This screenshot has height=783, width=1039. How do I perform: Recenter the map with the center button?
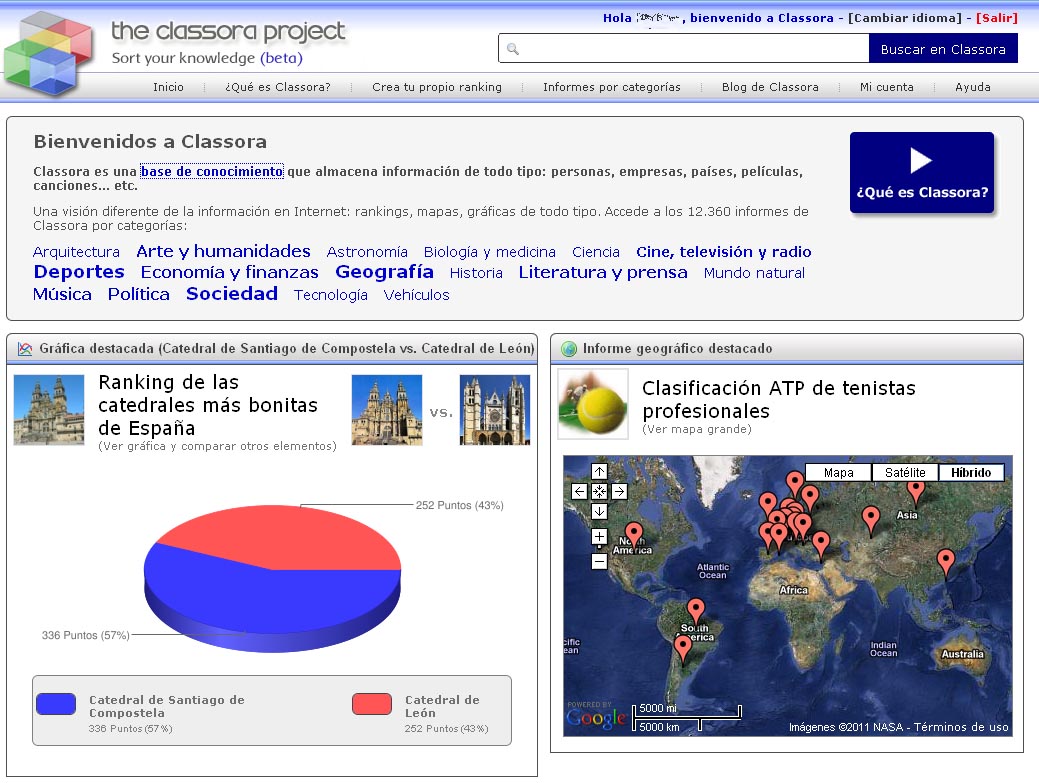[x=599, y=492]
